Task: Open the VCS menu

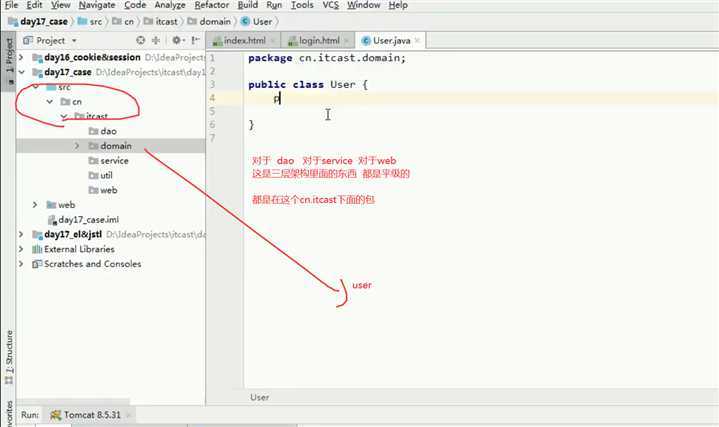Action: 330,5
